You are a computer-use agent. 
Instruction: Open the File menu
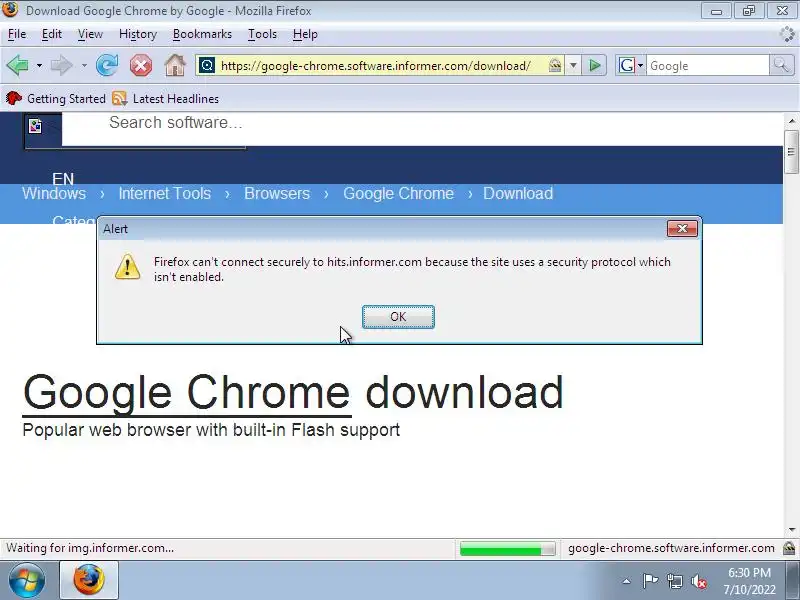(17, 34)
